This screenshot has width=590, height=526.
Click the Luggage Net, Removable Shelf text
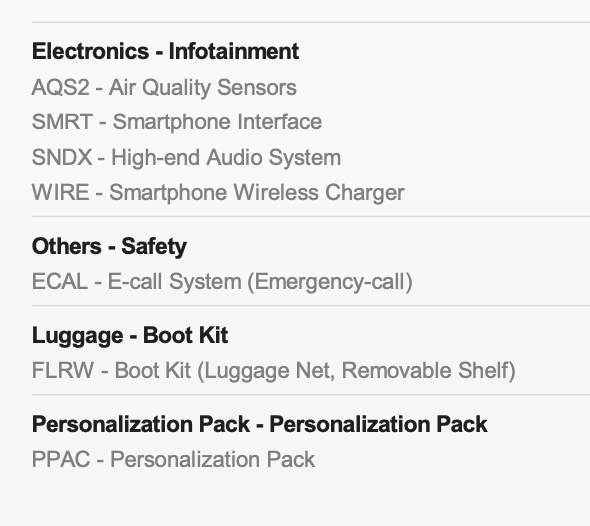coord(356,371)
